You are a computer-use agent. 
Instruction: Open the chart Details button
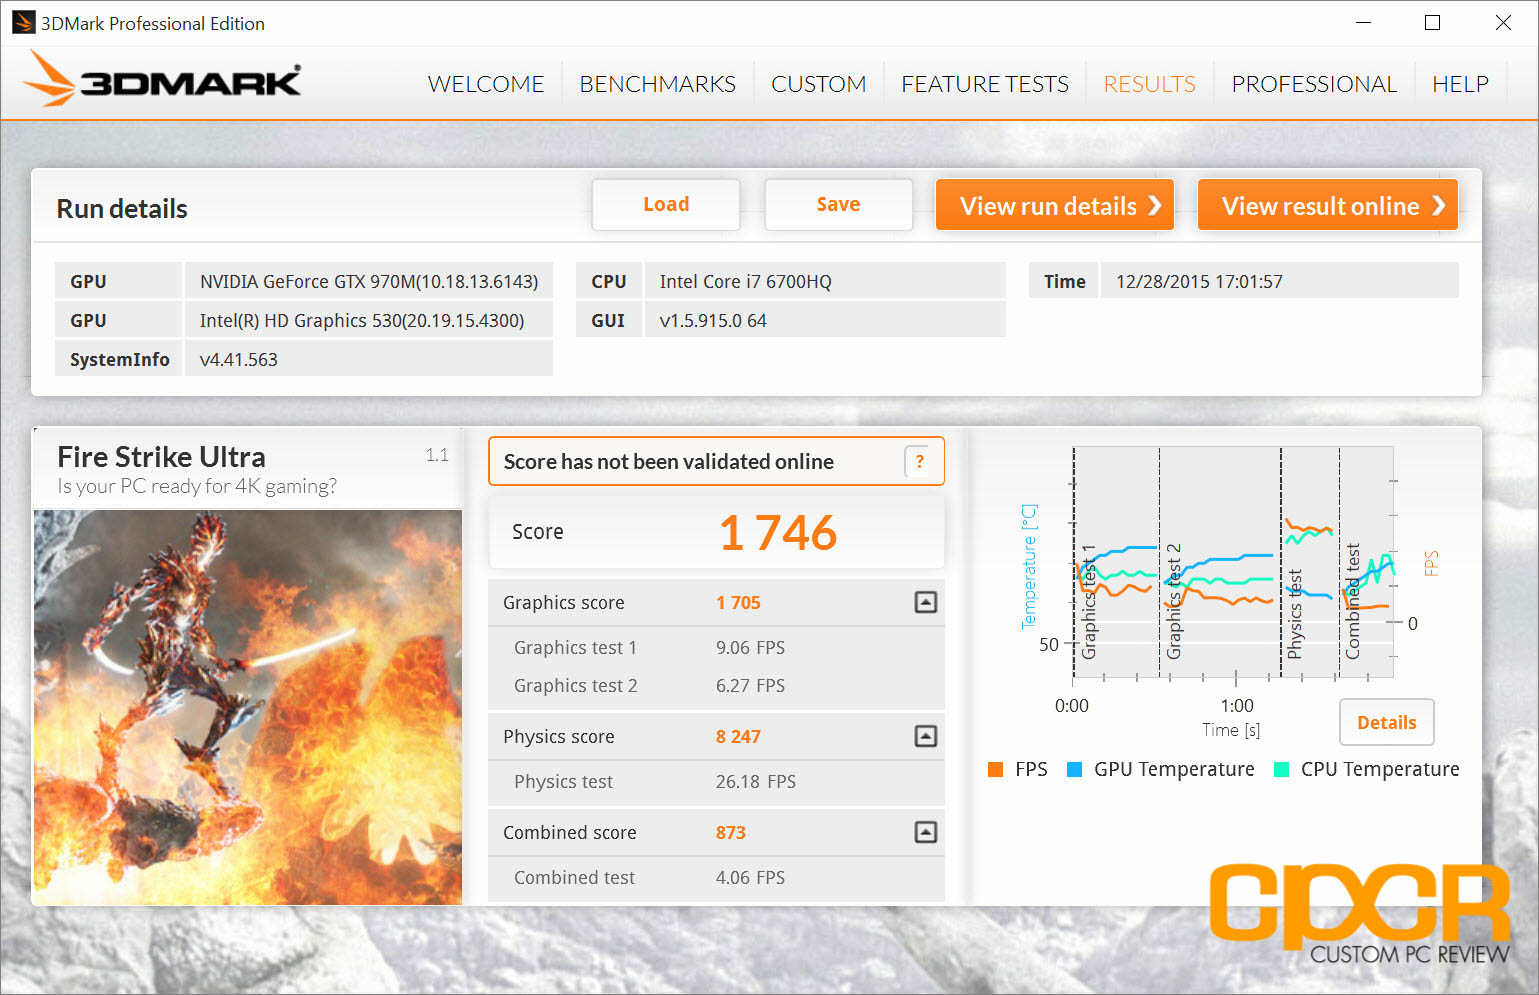pyautogui.click(x=1386, y=722)
